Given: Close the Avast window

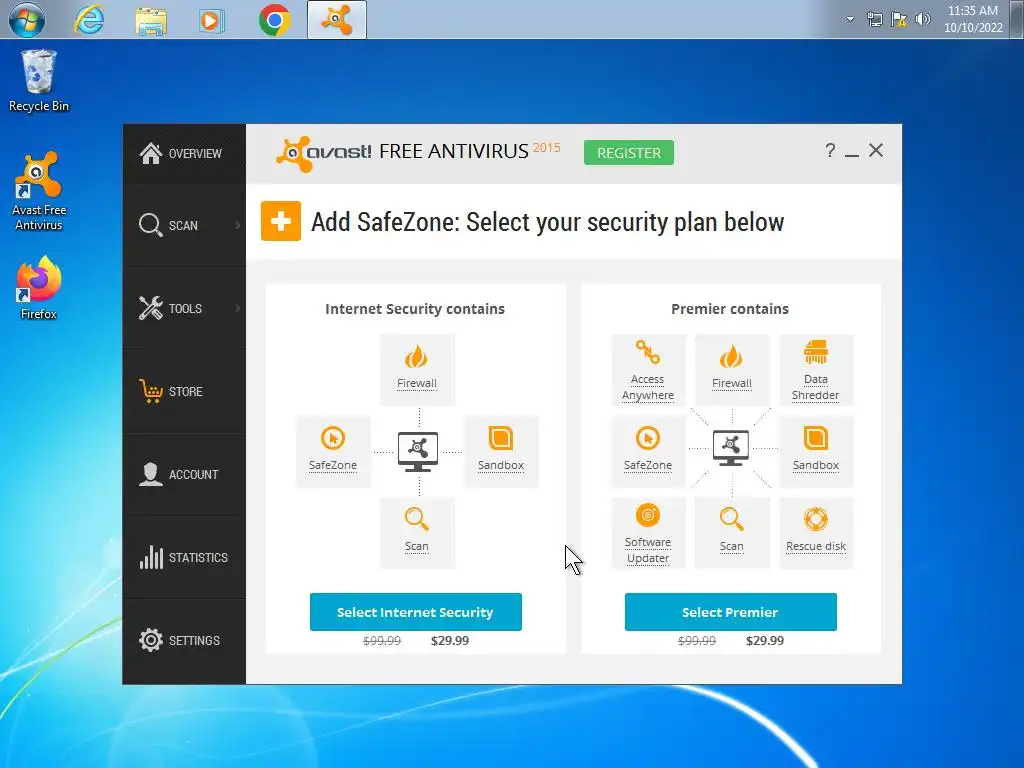Looking at the screenshot, I should 876,150.
